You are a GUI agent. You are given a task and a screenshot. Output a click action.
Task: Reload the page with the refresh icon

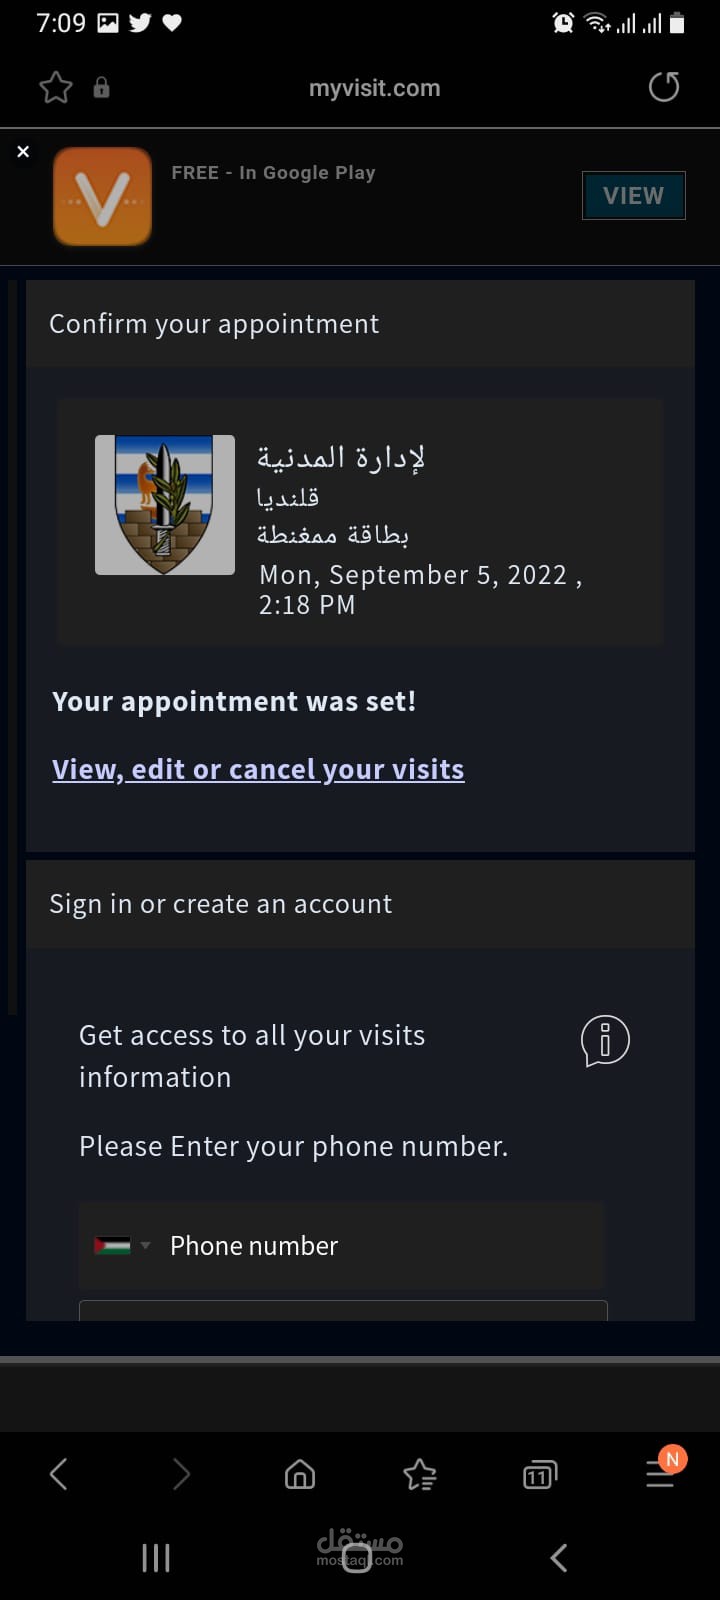(x=663, y=87)
